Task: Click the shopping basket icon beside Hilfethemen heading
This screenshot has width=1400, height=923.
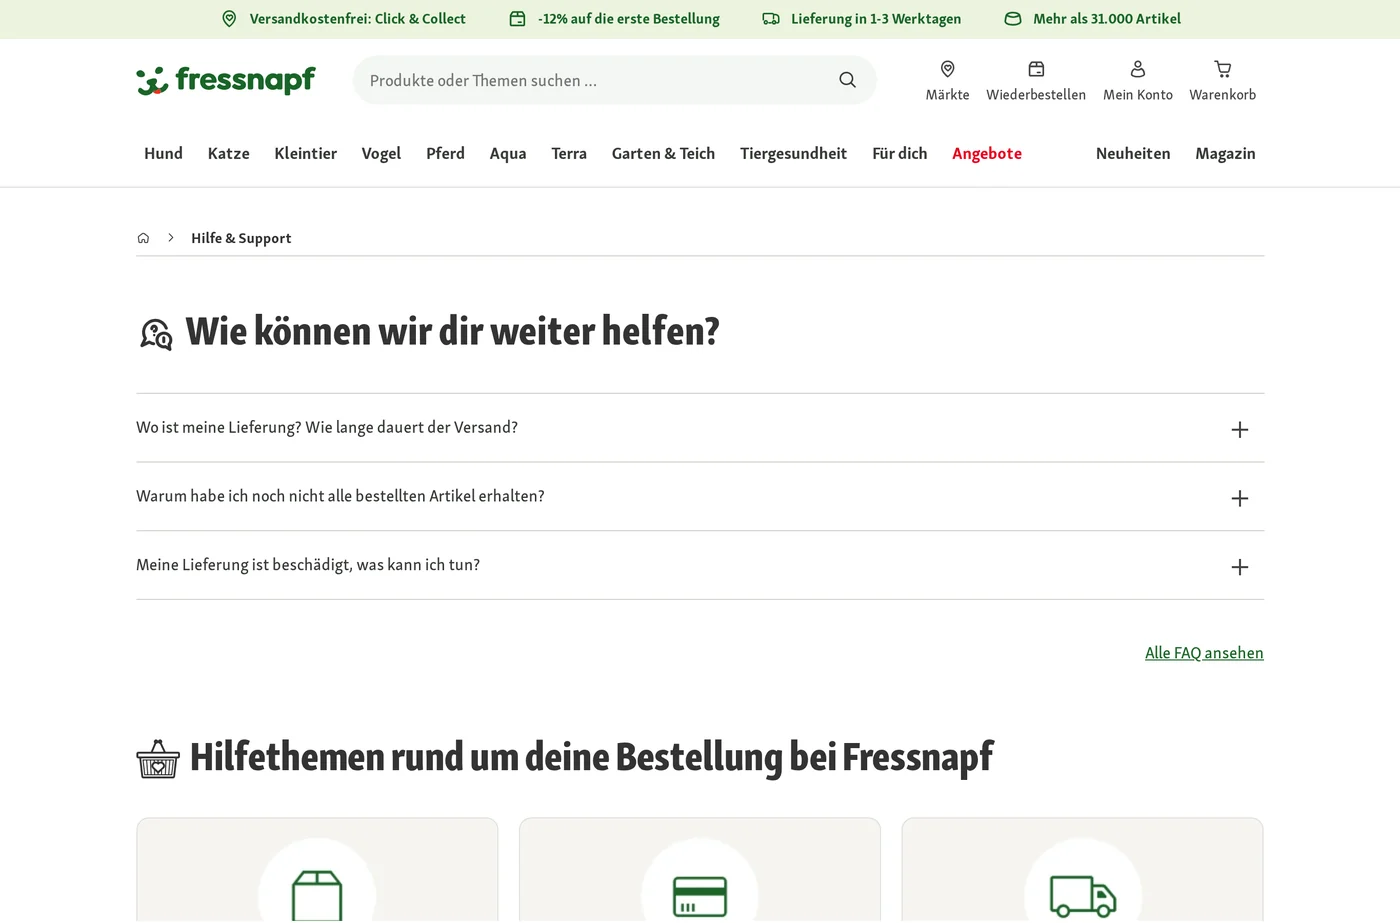Action: pos(158,759)
